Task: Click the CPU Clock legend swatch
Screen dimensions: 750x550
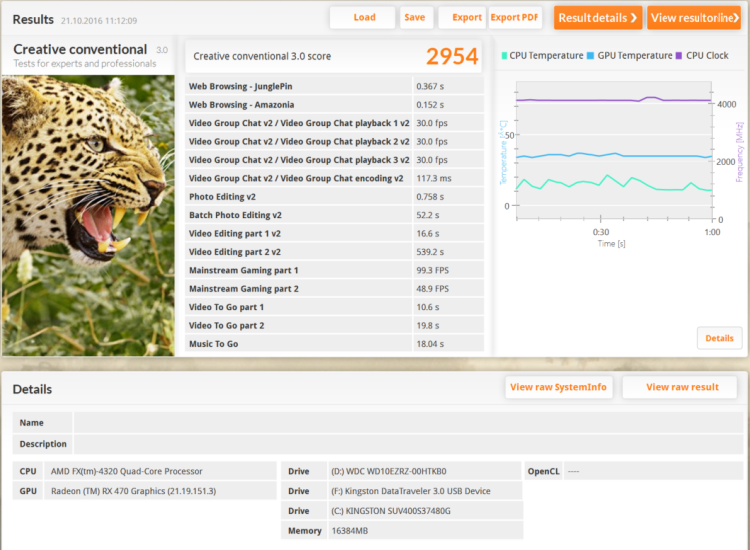Action: point(679,55)
